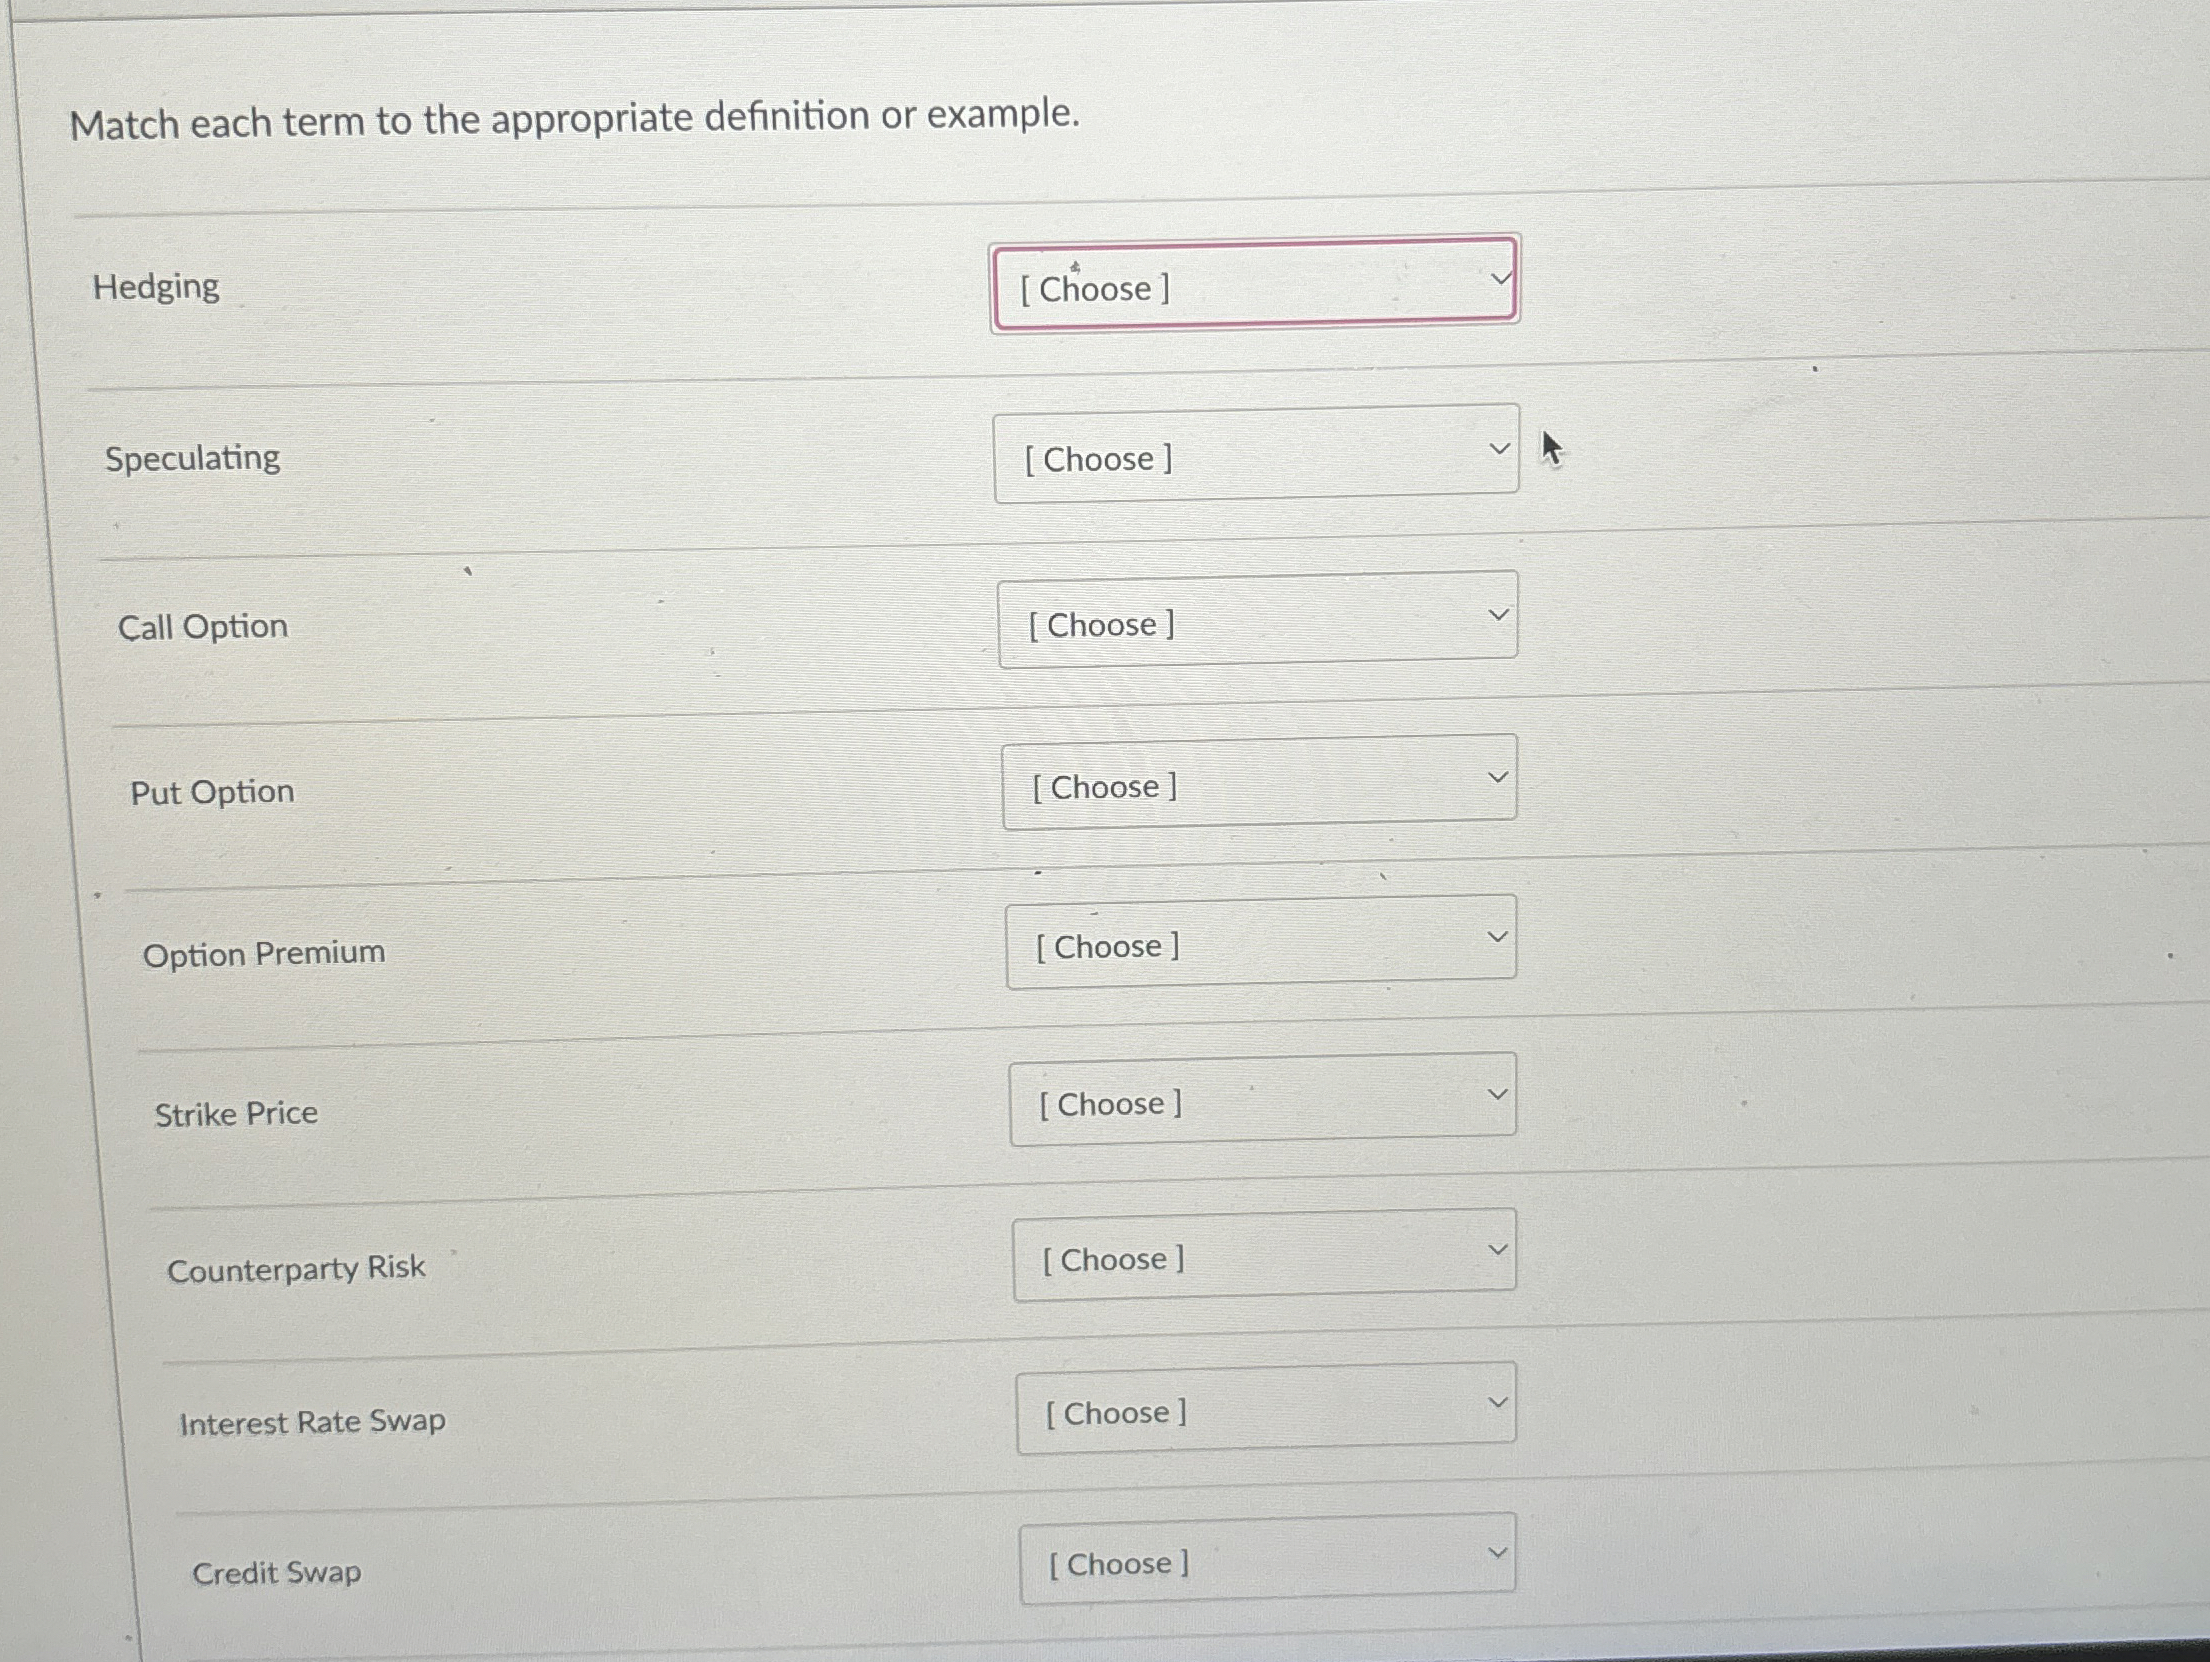Select the Interest Rate Swap term text
The height and width of the screenshot is (1662, 2210).
coord(312,1421)
